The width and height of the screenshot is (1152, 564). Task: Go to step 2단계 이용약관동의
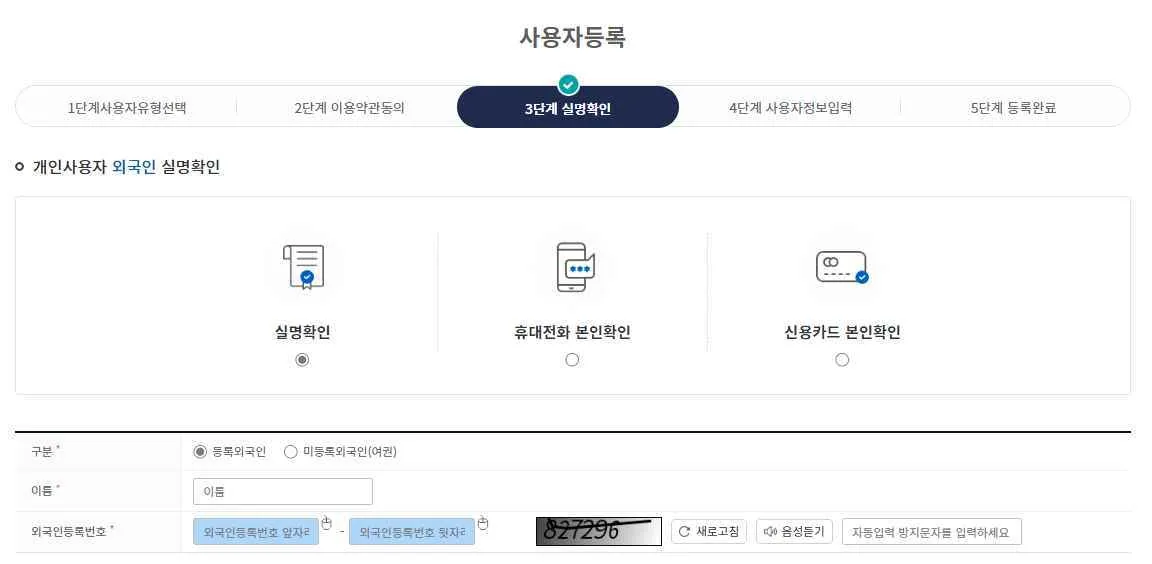[x=350, y=108]
